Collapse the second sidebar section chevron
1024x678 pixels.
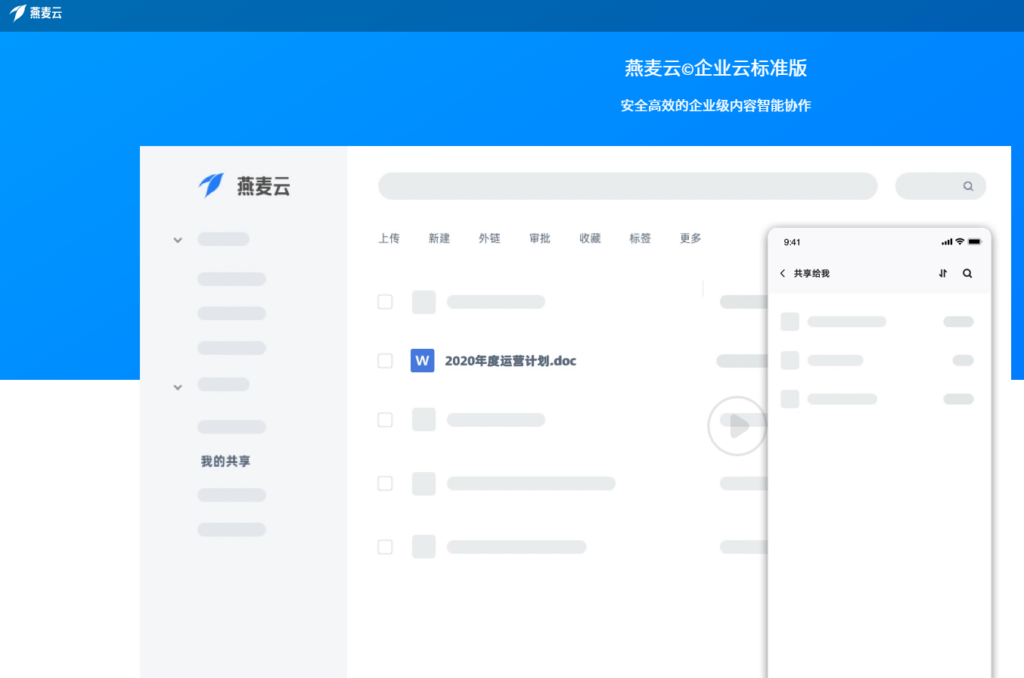pos(177,387)
